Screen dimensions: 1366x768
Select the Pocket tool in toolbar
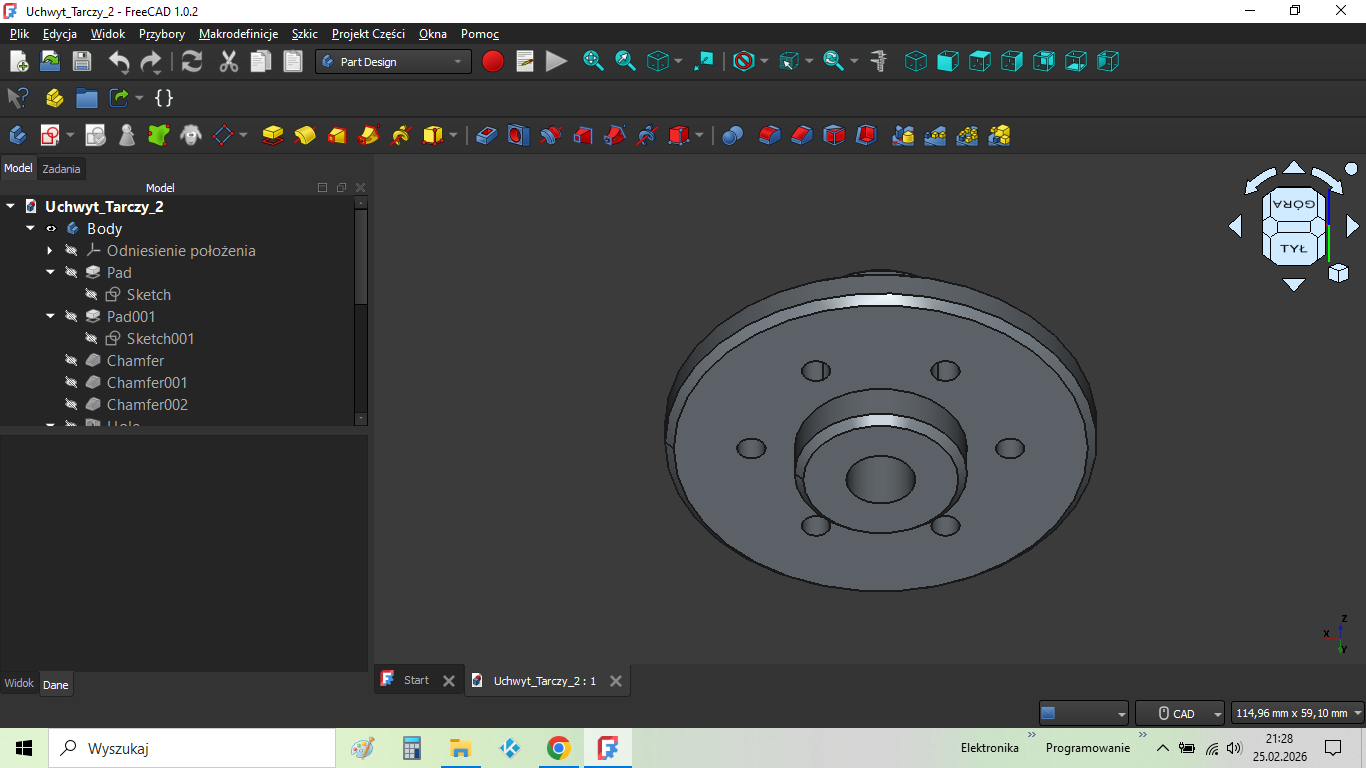[487, 135]
